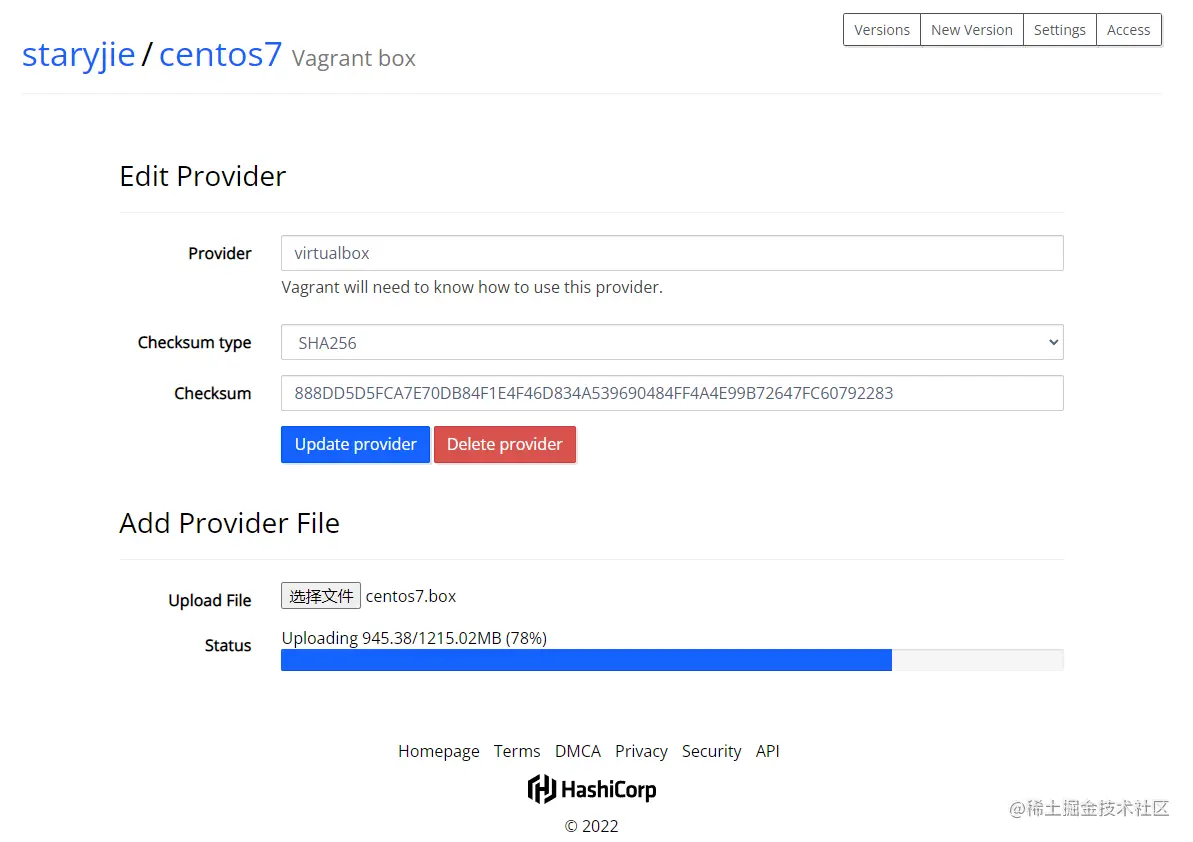Click the Update provider button
1193x842 pixels.
coord(355,444)
